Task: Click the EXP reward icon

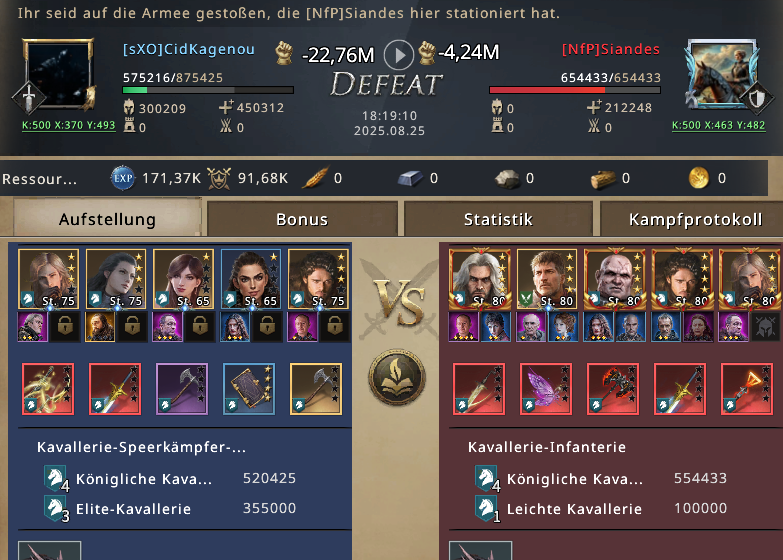Action: [x=122, y=178]
